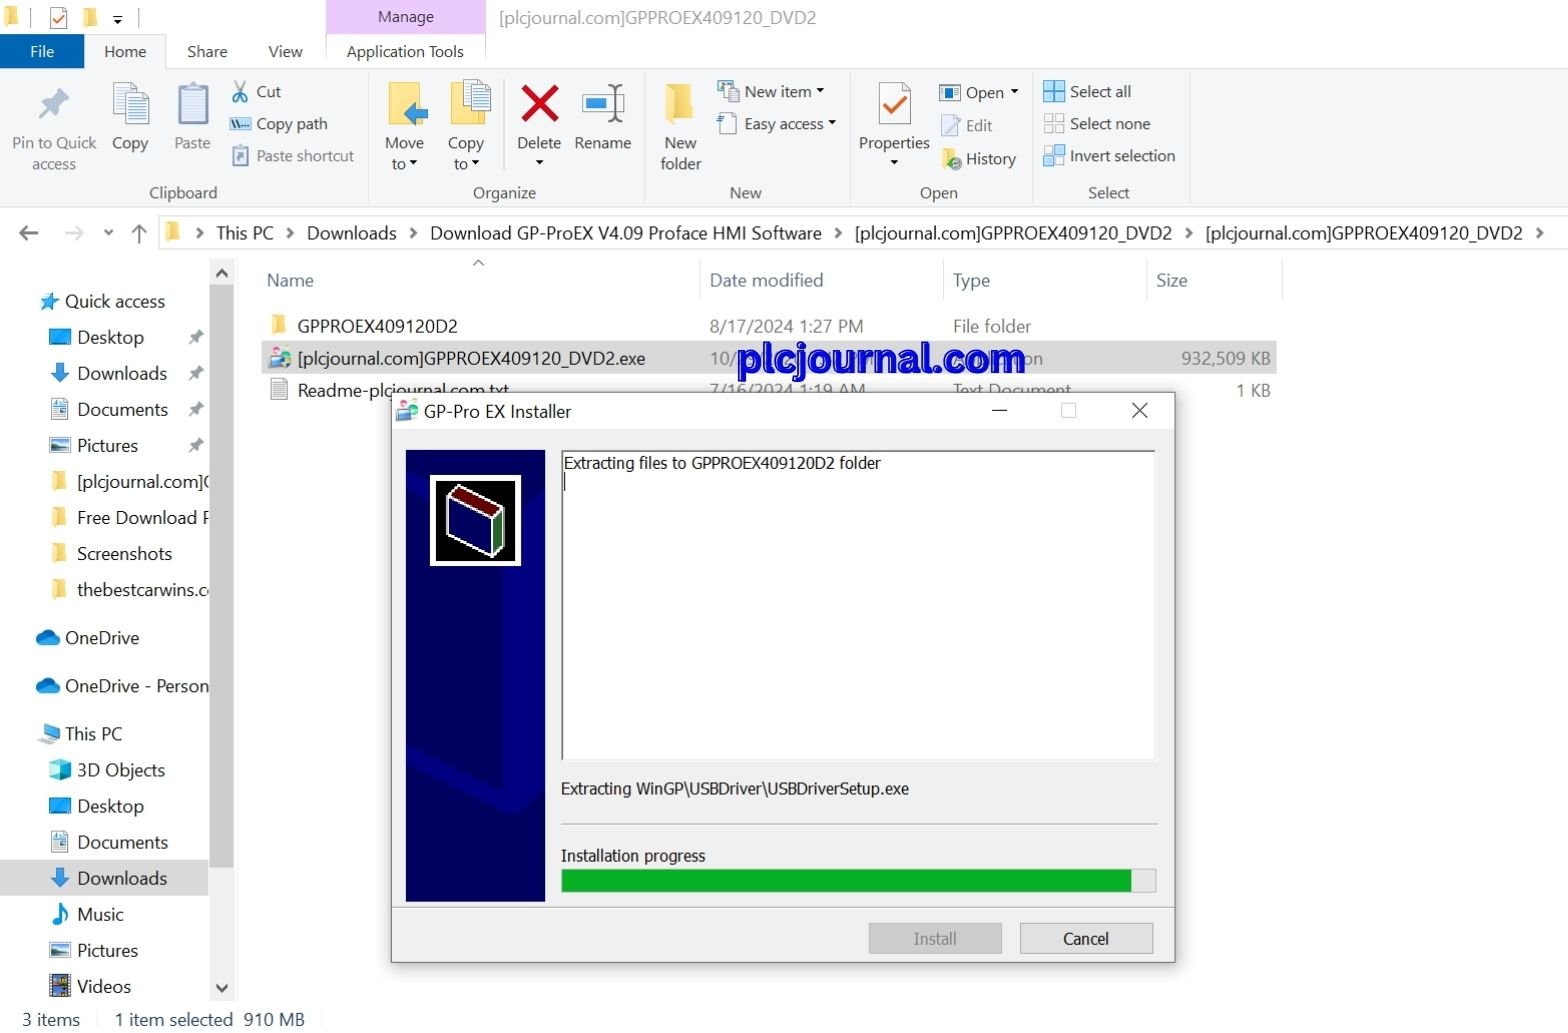
Task: Open OneDrive in the navigation pane
Action: (102, 638)
